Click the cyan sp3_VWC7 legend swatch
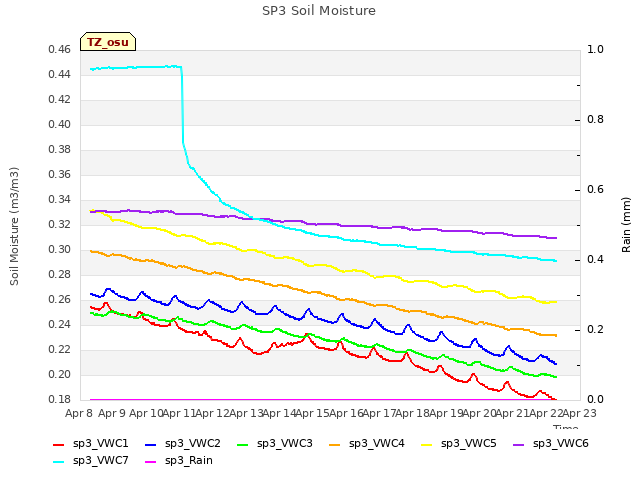This screenshot has width=640, height=480. pyautogui.click(x=59, y=462)
